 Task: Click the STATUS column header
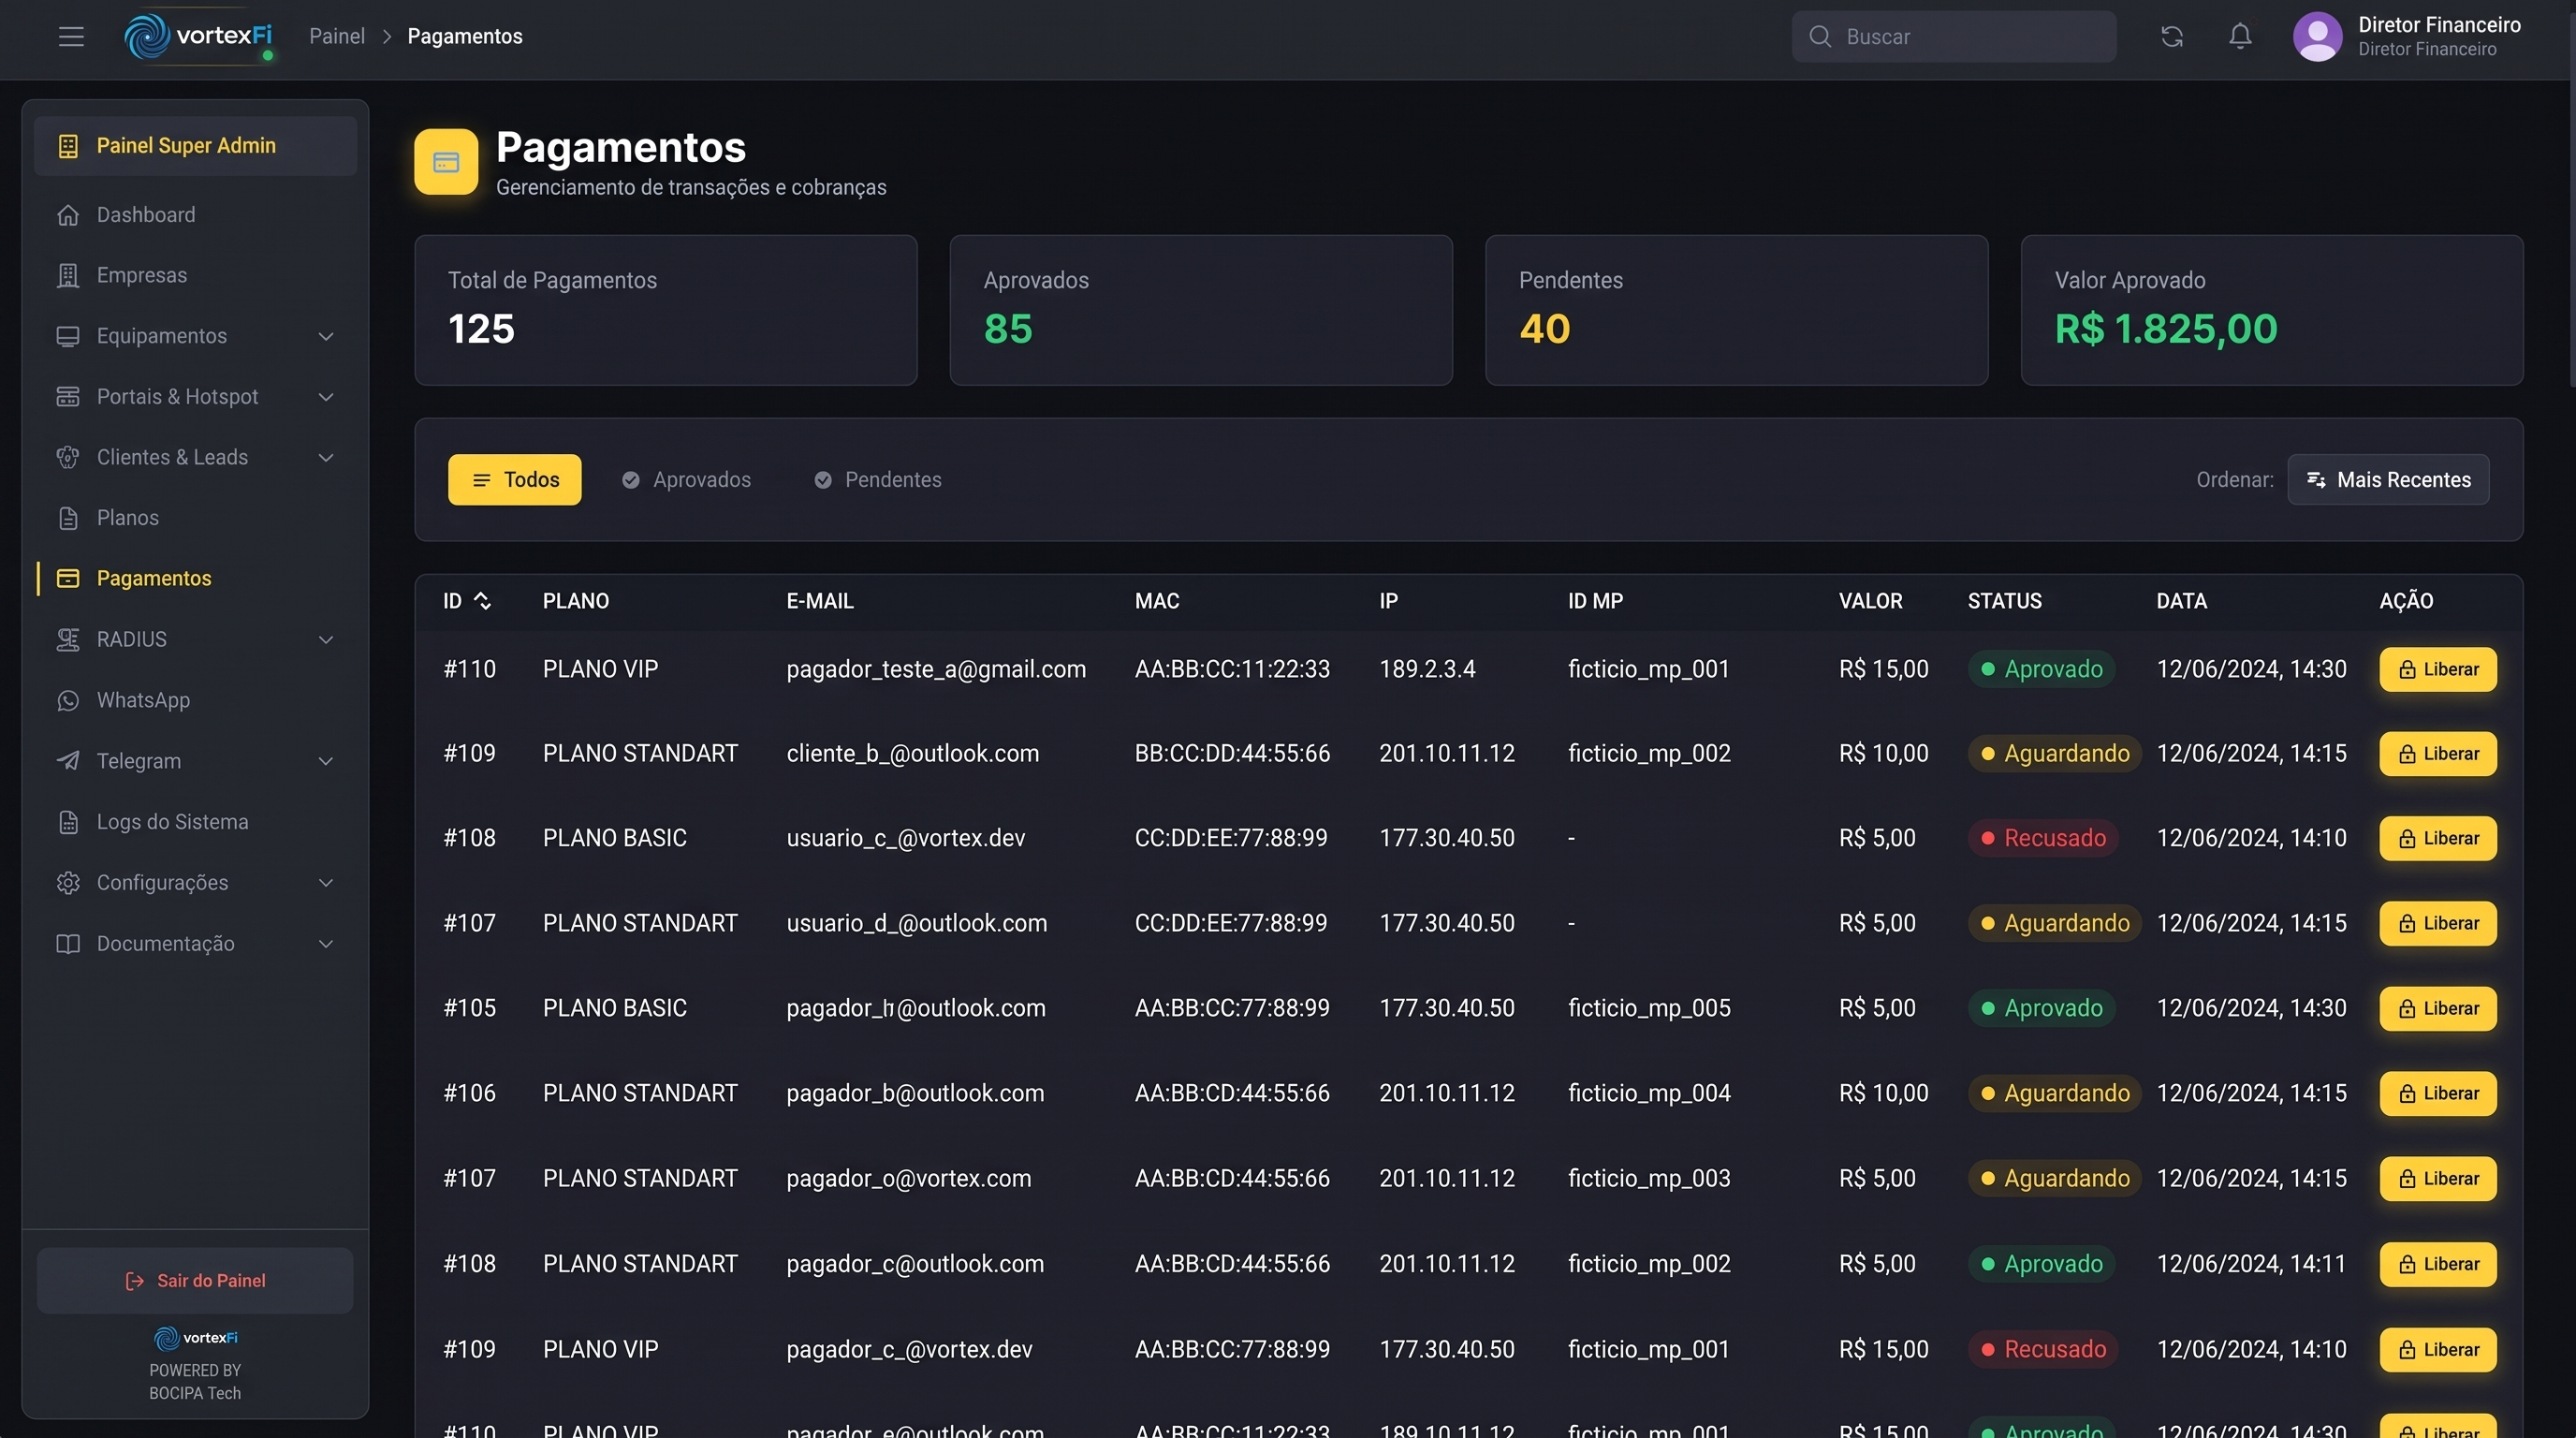pyautogui.click(x=2004, y=601)
